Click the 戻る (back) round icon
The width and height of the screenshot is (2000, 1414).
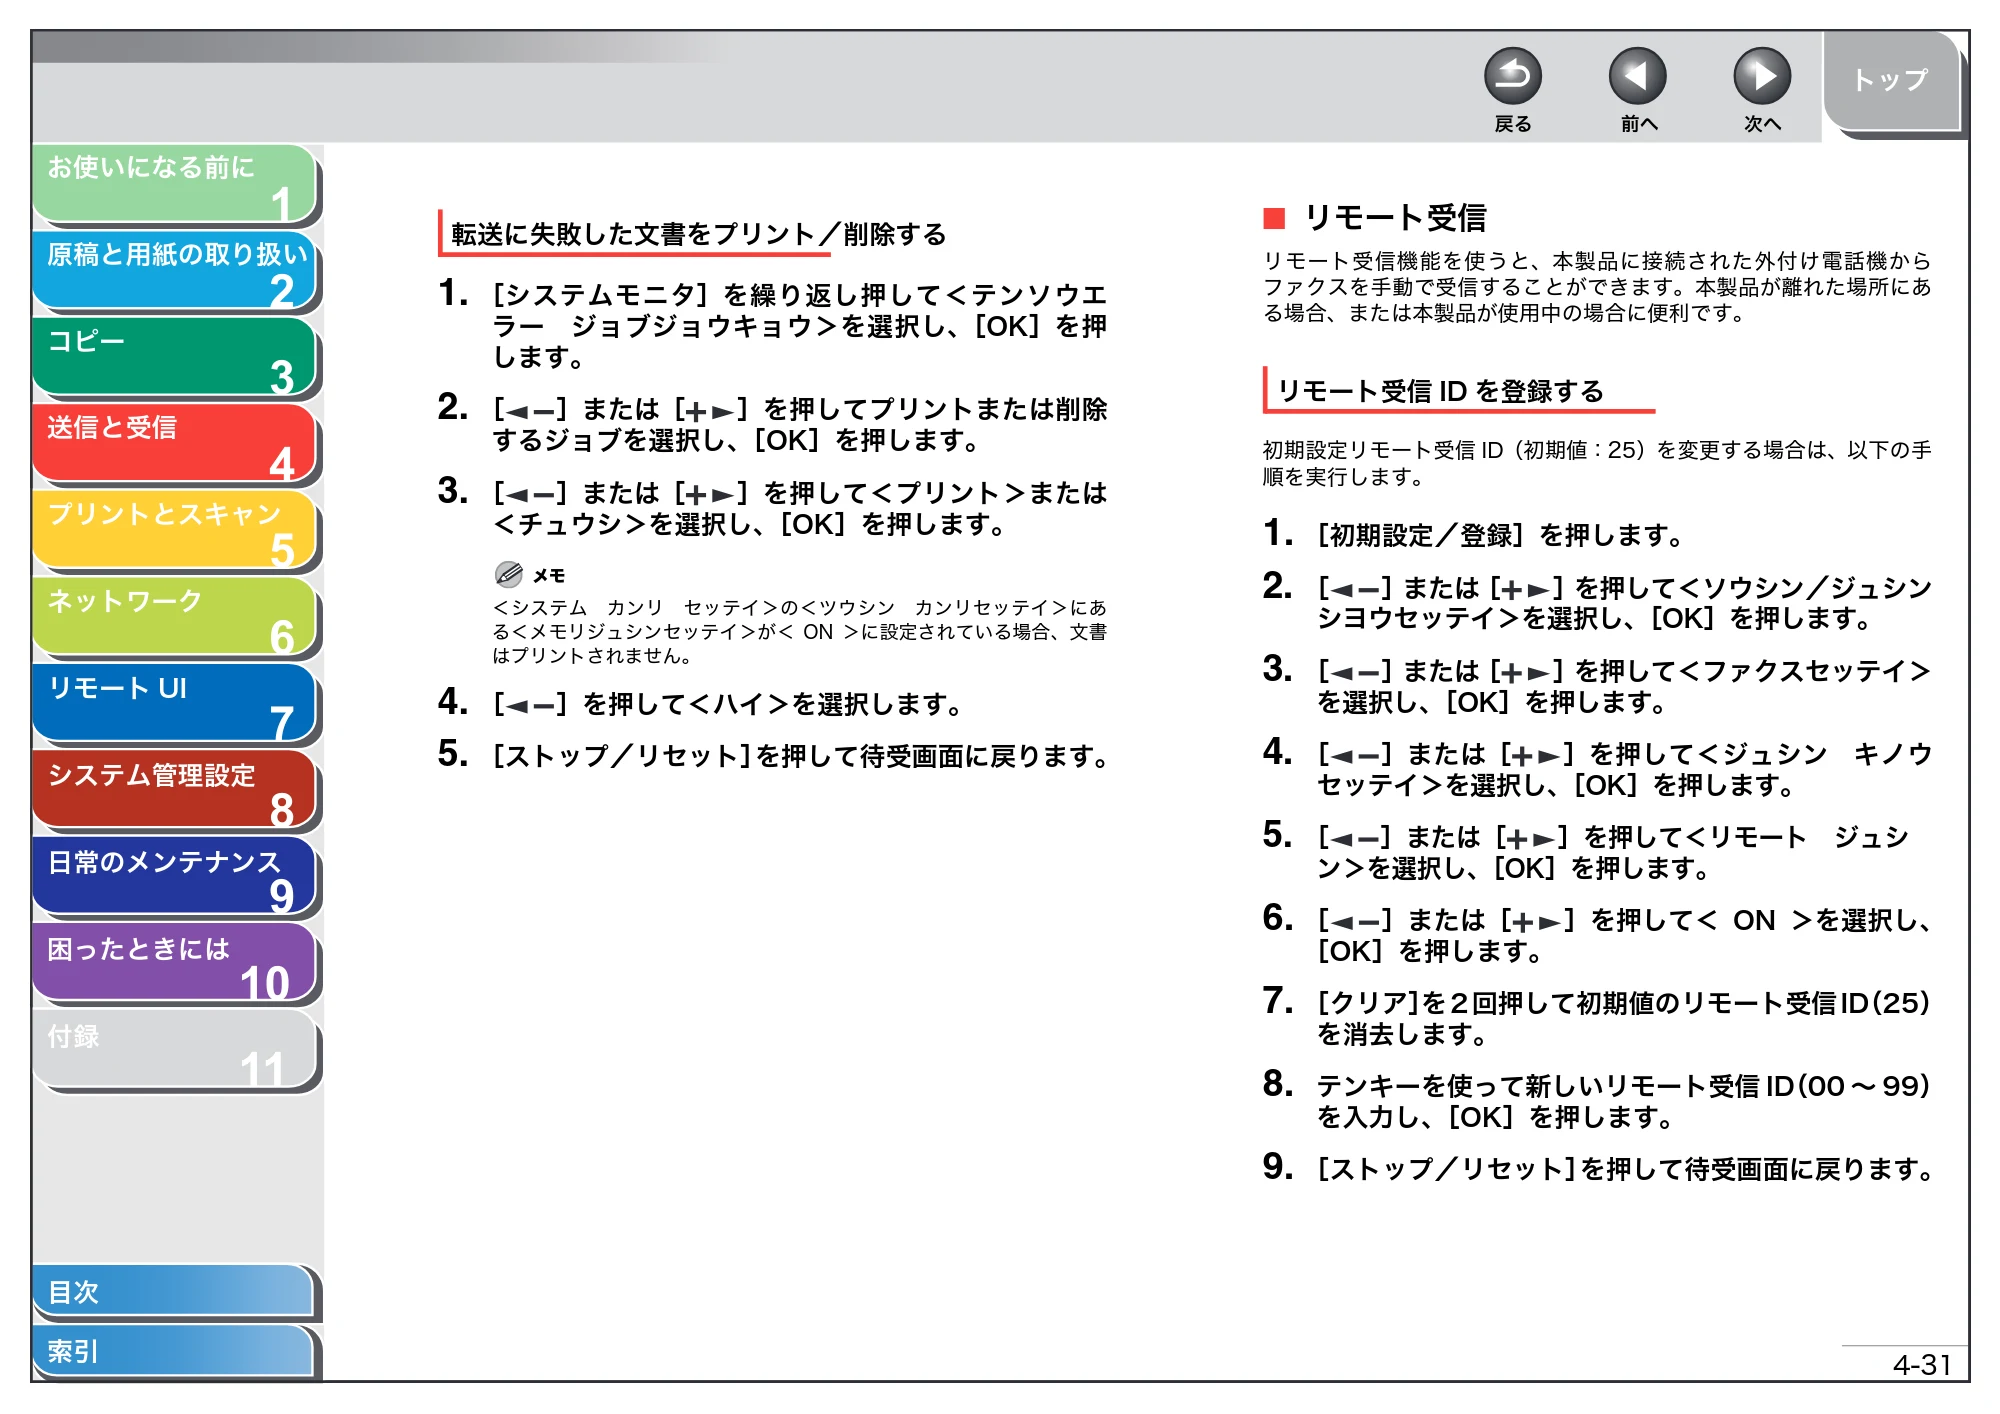tap(1512, 76)
